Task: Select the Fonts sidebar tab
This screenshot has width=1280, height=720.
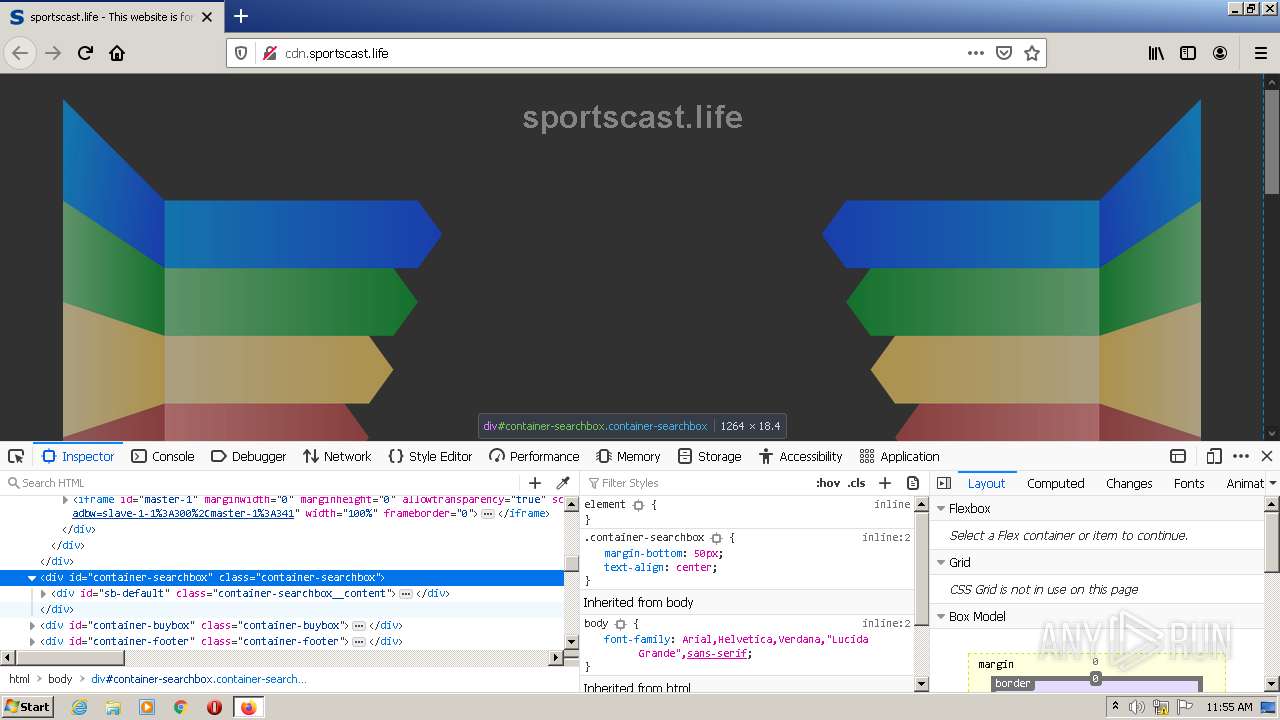Action: [x=1189, y=483]
